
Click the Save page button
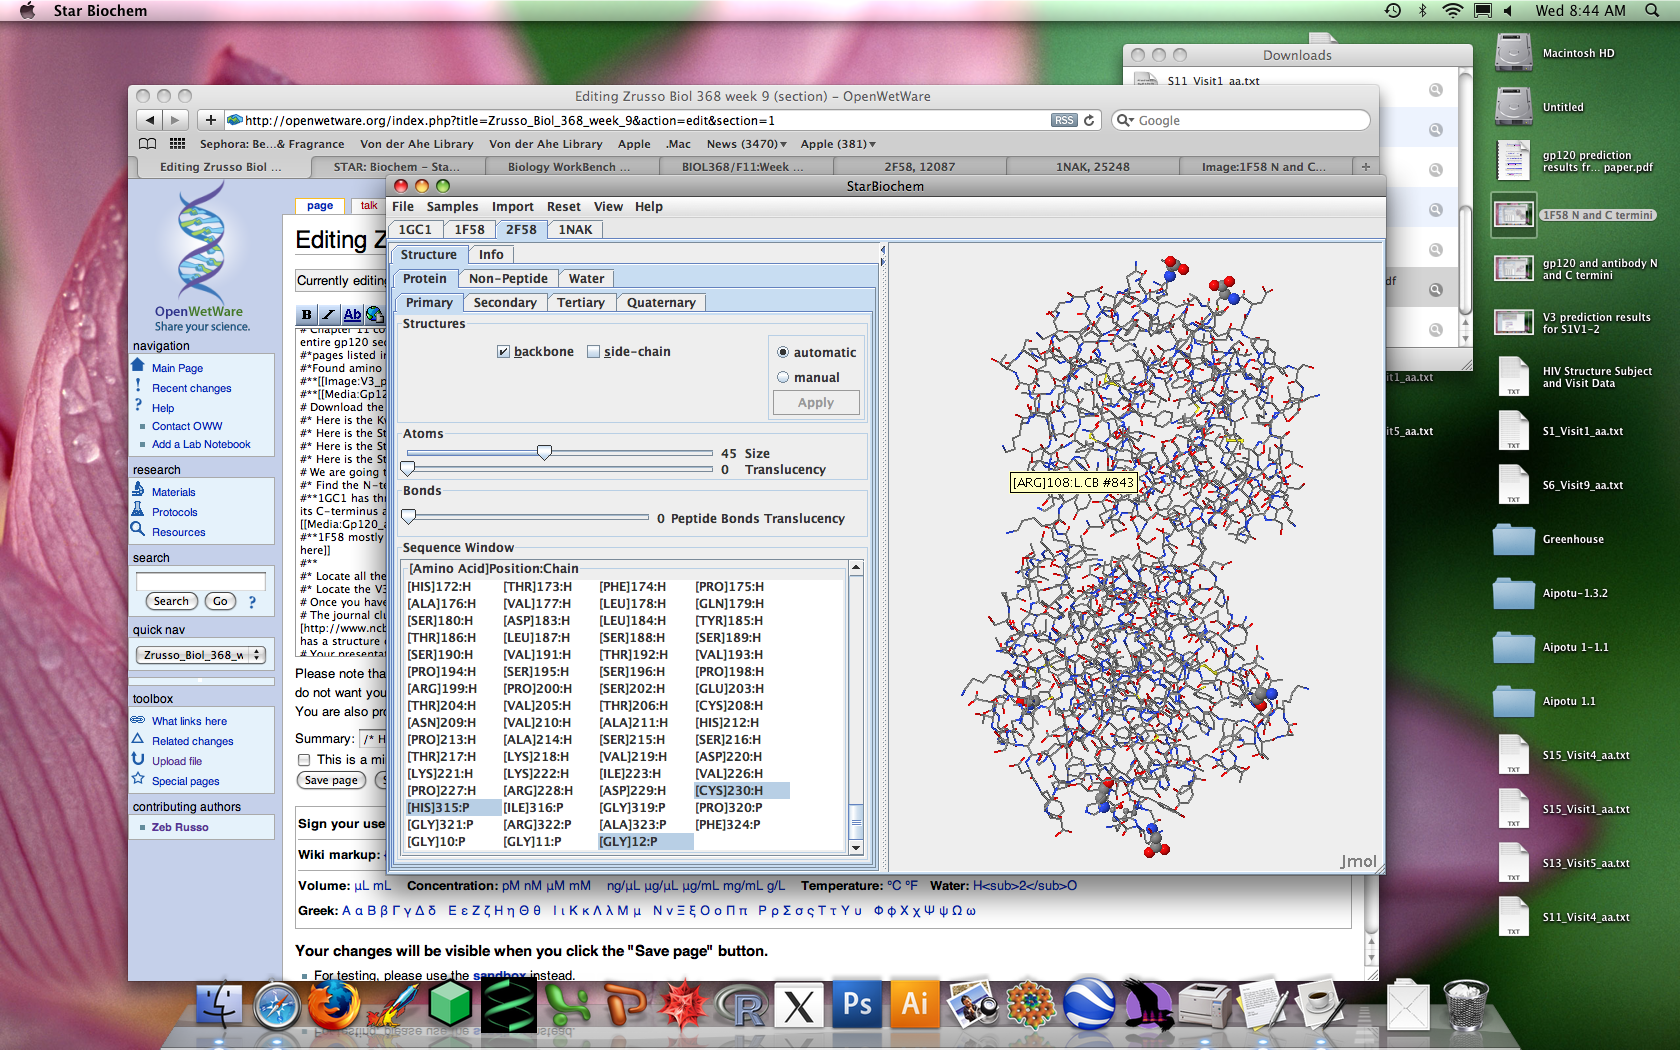pyautogui.click(x=331, y=780)
